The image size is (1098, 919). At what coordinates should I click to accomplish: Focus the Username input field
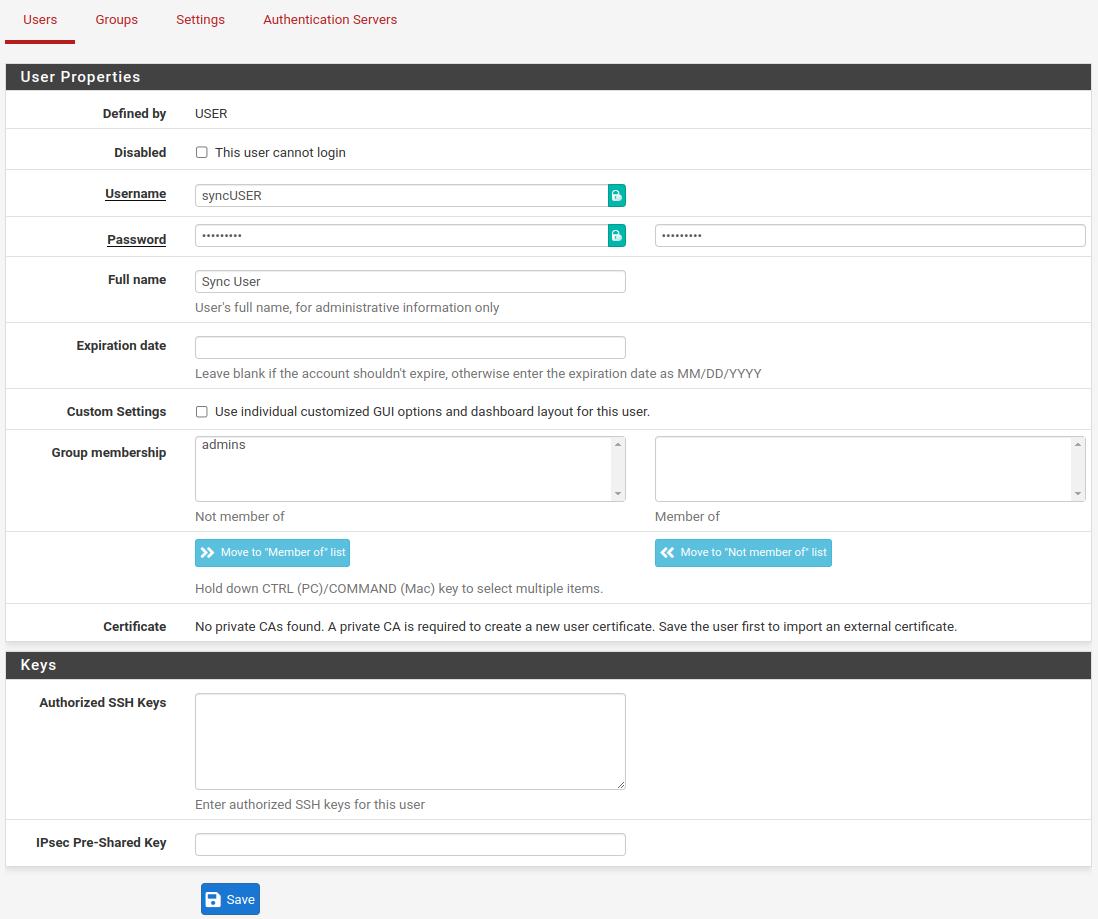(x=401, y=195)
